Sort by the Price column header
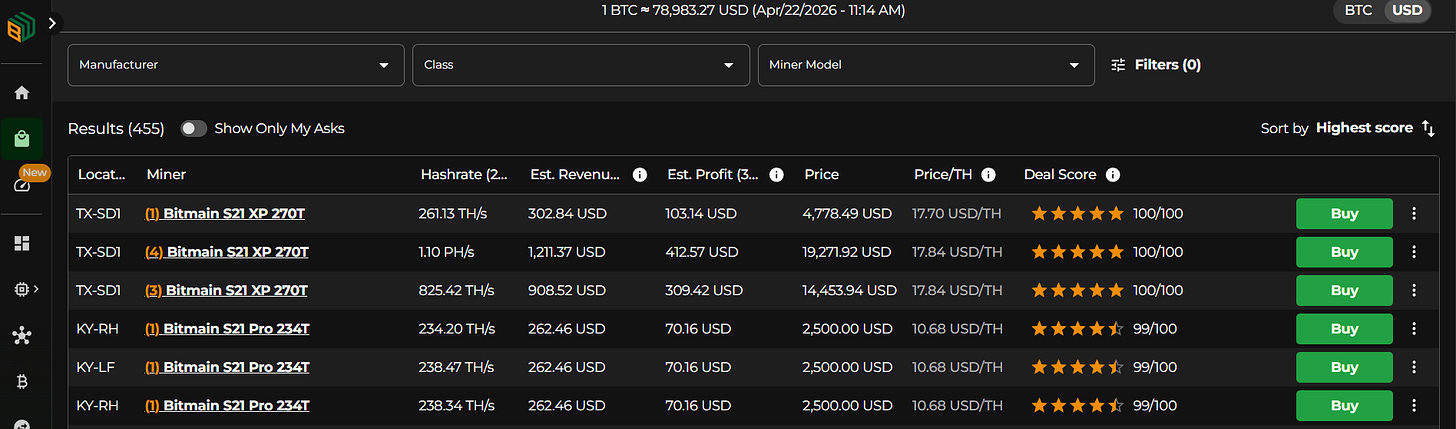 pos(822,174)
